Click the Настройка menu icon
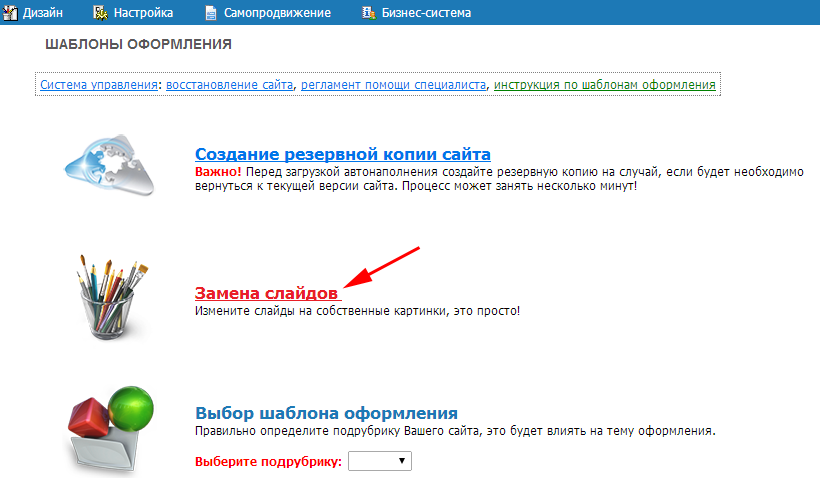The image size is (820, 478). (x=100, y=13)
